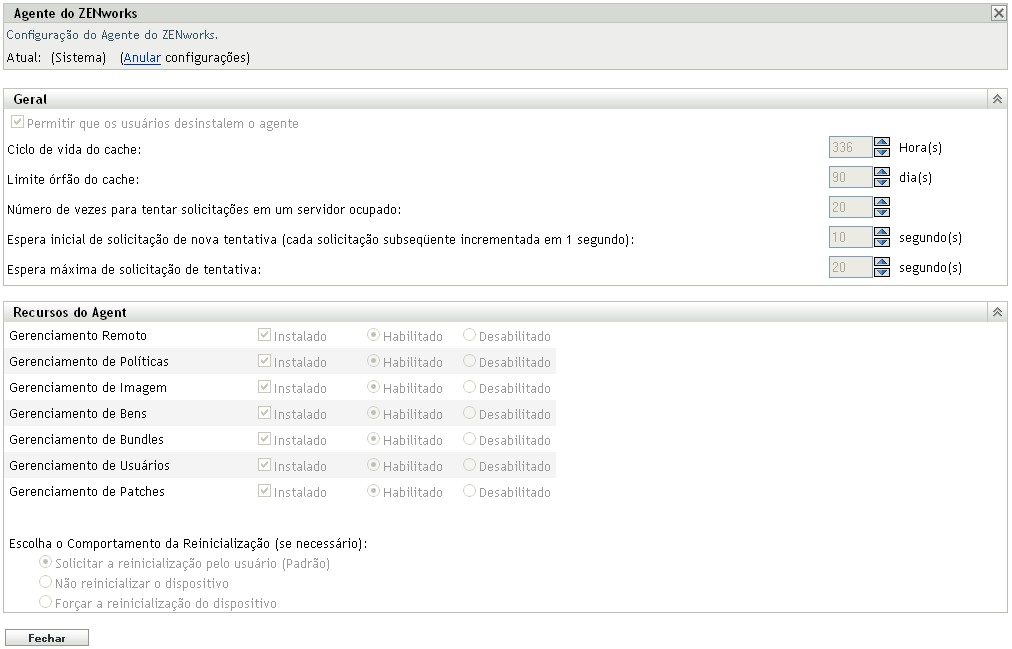The image size is (1012, 649).
Task: Increase cache life cycle hours value
Action: [882, 142]
